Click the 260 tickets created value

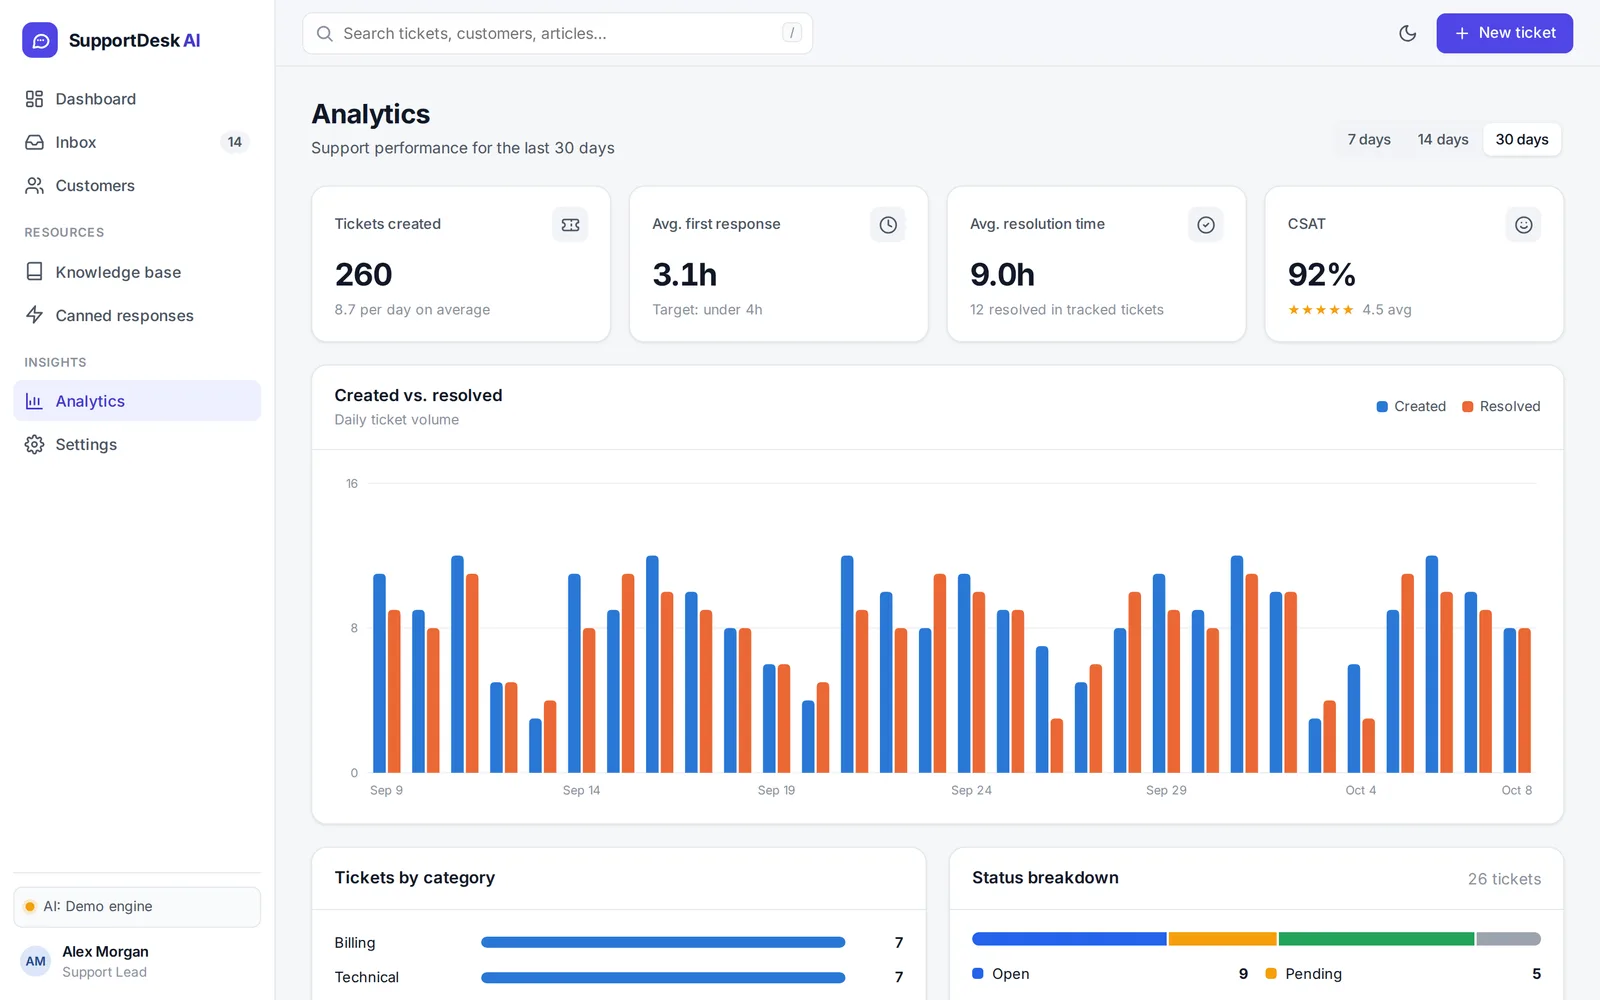click(363, 274)
